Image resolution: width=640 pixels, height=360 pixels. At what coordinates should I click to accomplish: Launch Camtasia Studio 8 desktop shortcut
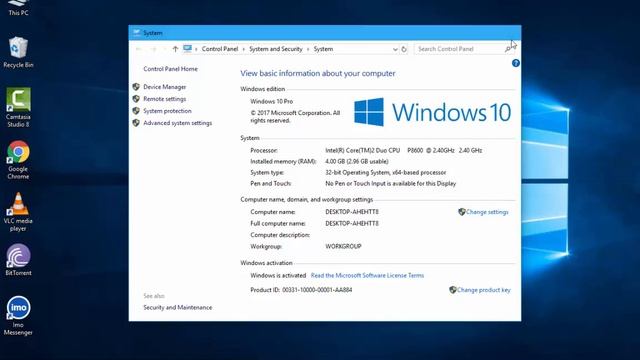click(18, 107)
